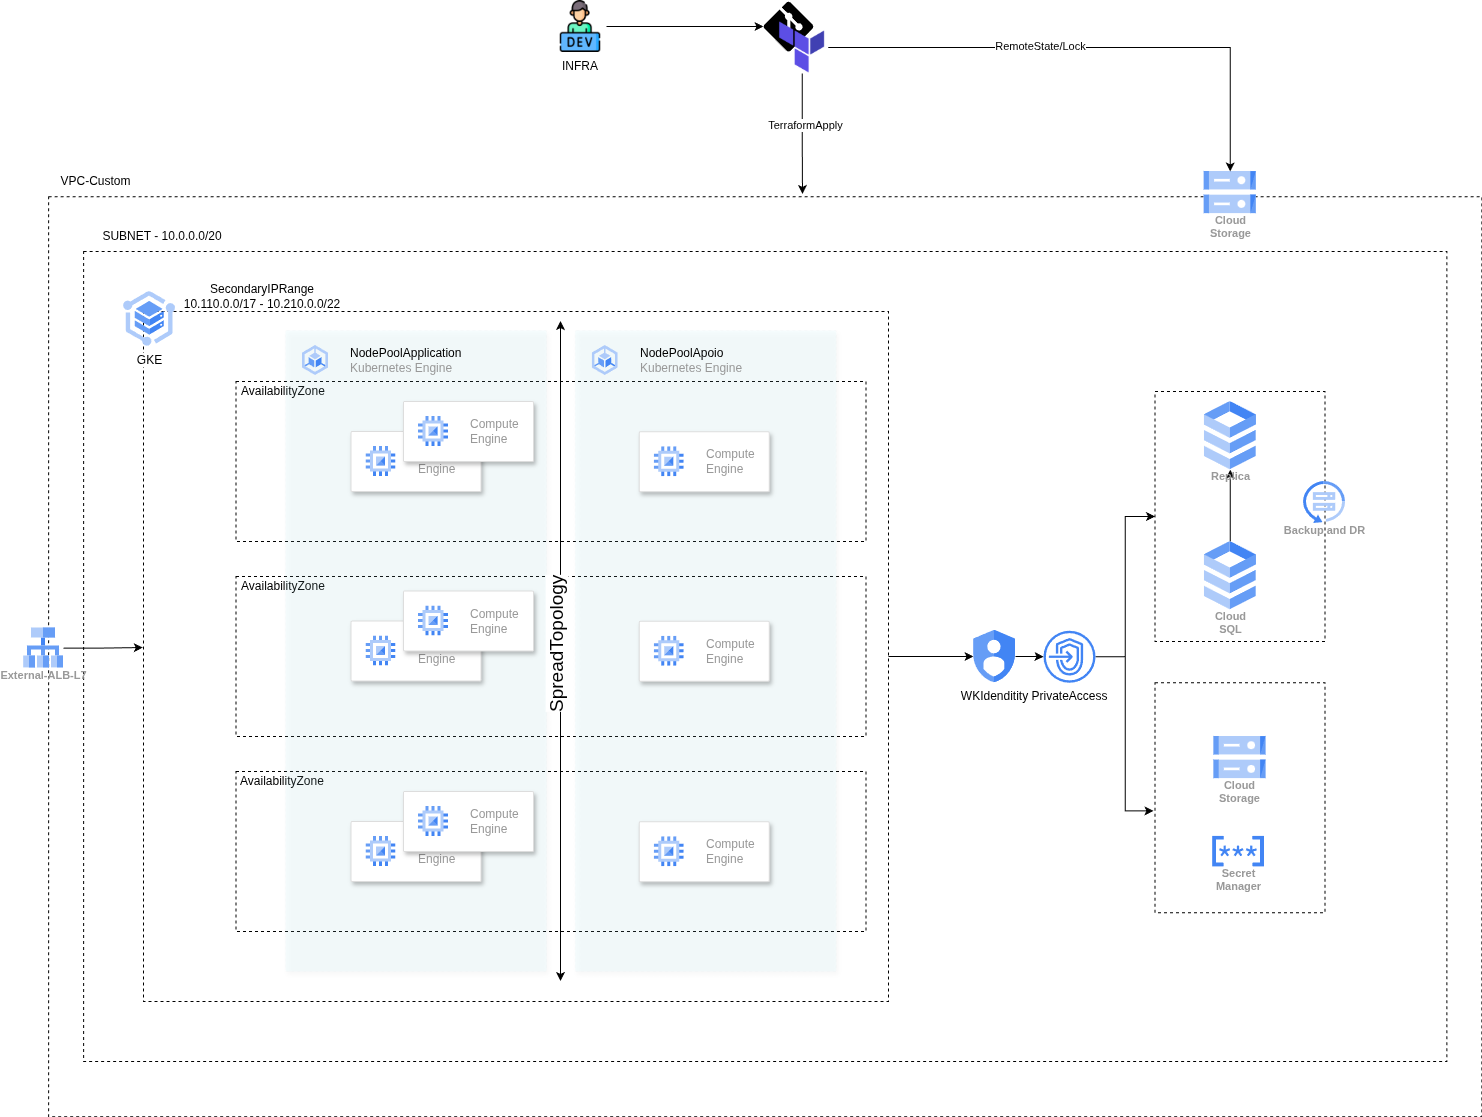Viewport: 1482px width, 1117px height.
Task: Click the TerraformApply arrow label
Action: [x=805, y=125]
